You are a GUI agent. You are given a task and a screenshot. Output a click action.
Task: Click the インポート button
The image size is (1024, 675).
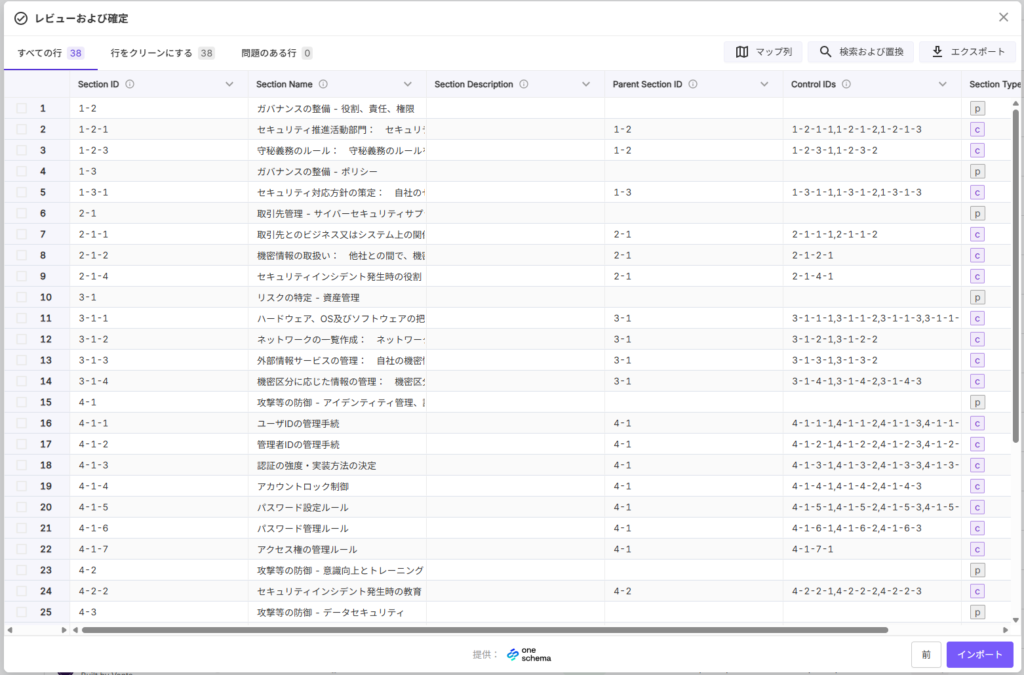click(979, 654)
